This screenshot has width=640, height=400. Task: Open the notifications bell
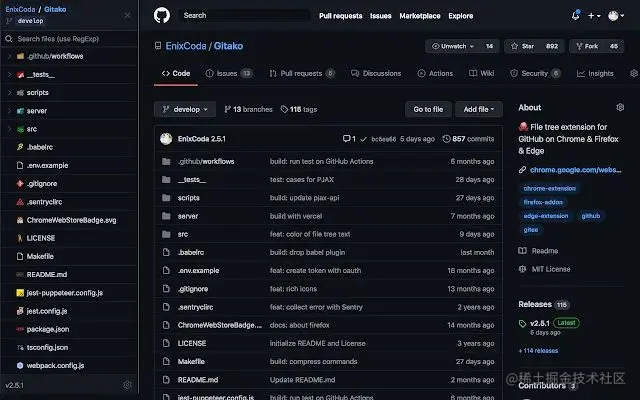pos(576,16)
